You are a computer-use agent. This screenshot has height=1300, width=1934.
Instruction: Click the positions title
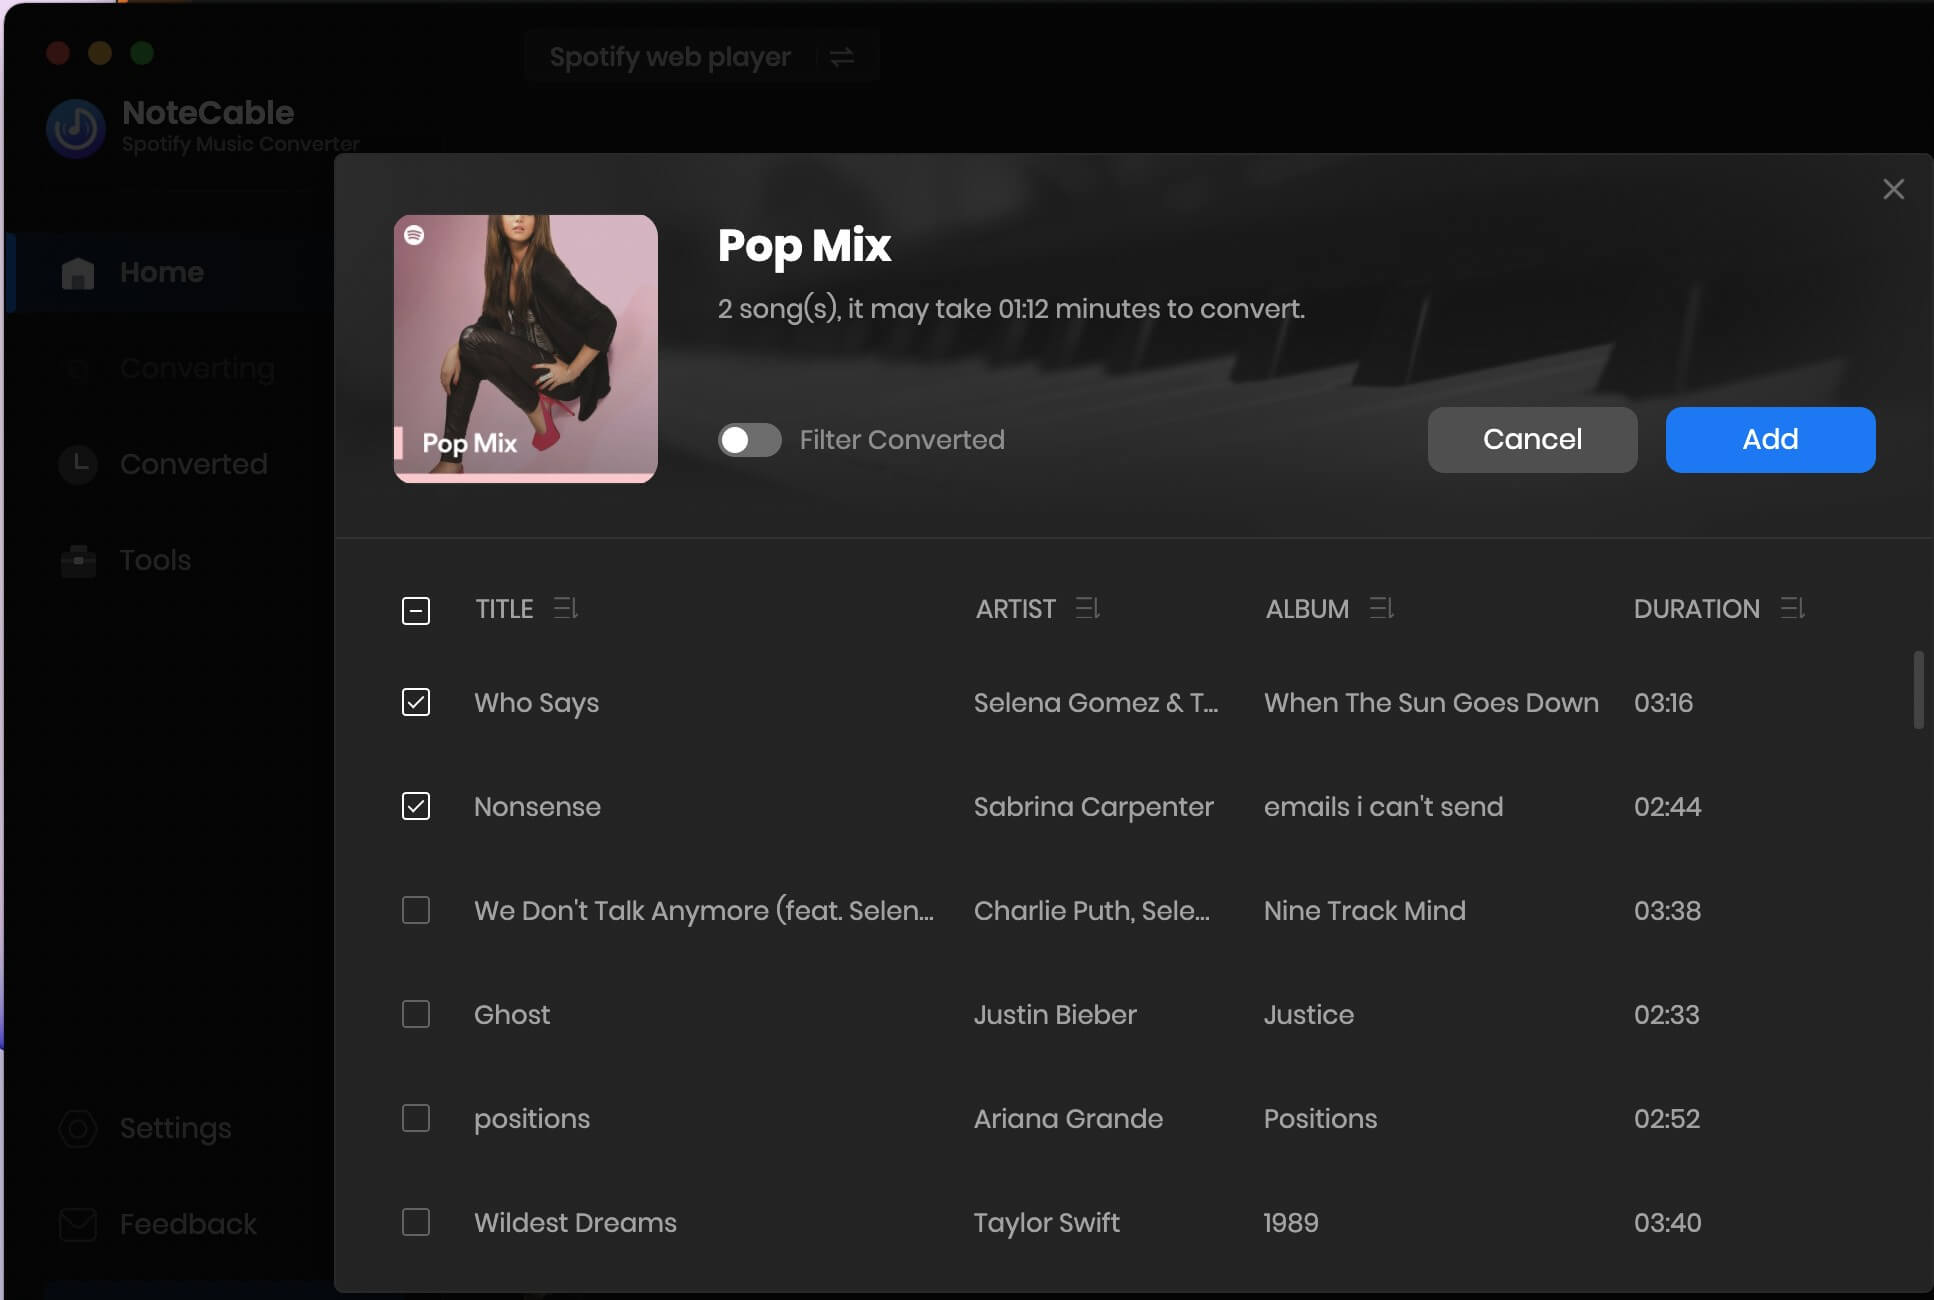(532, 1119)
